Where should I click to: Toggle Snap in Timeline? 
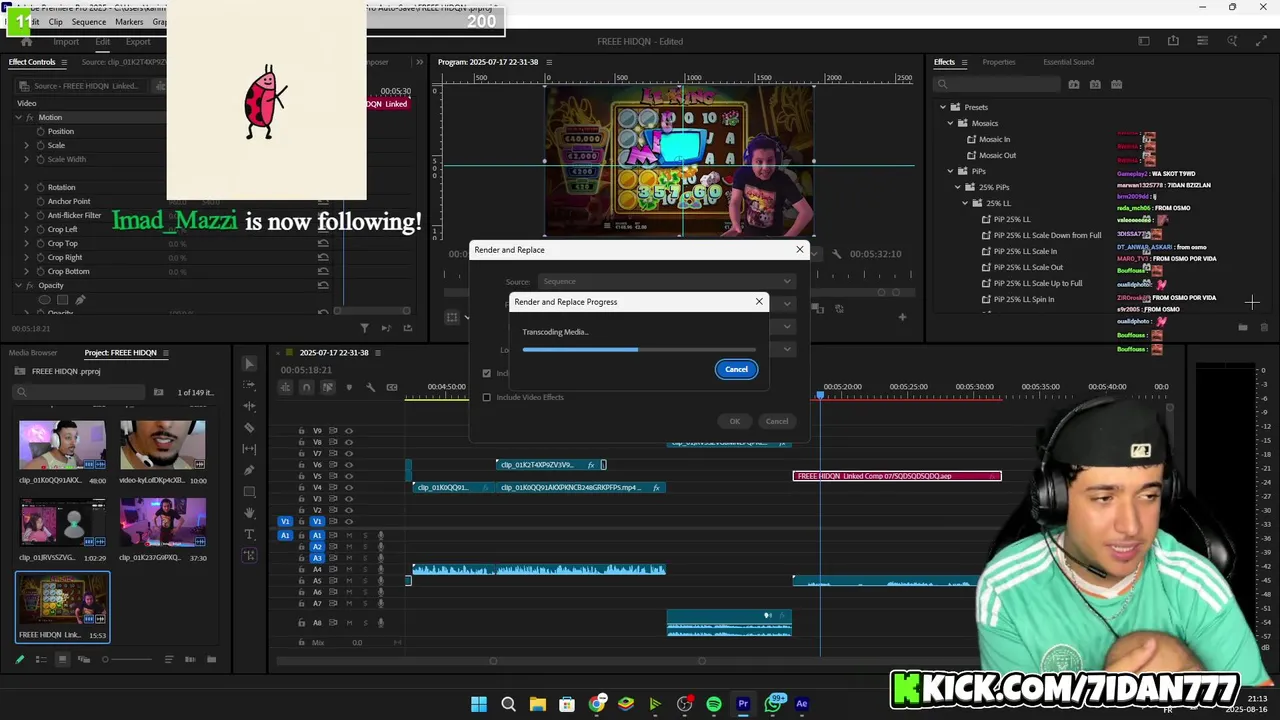[306, 387]
